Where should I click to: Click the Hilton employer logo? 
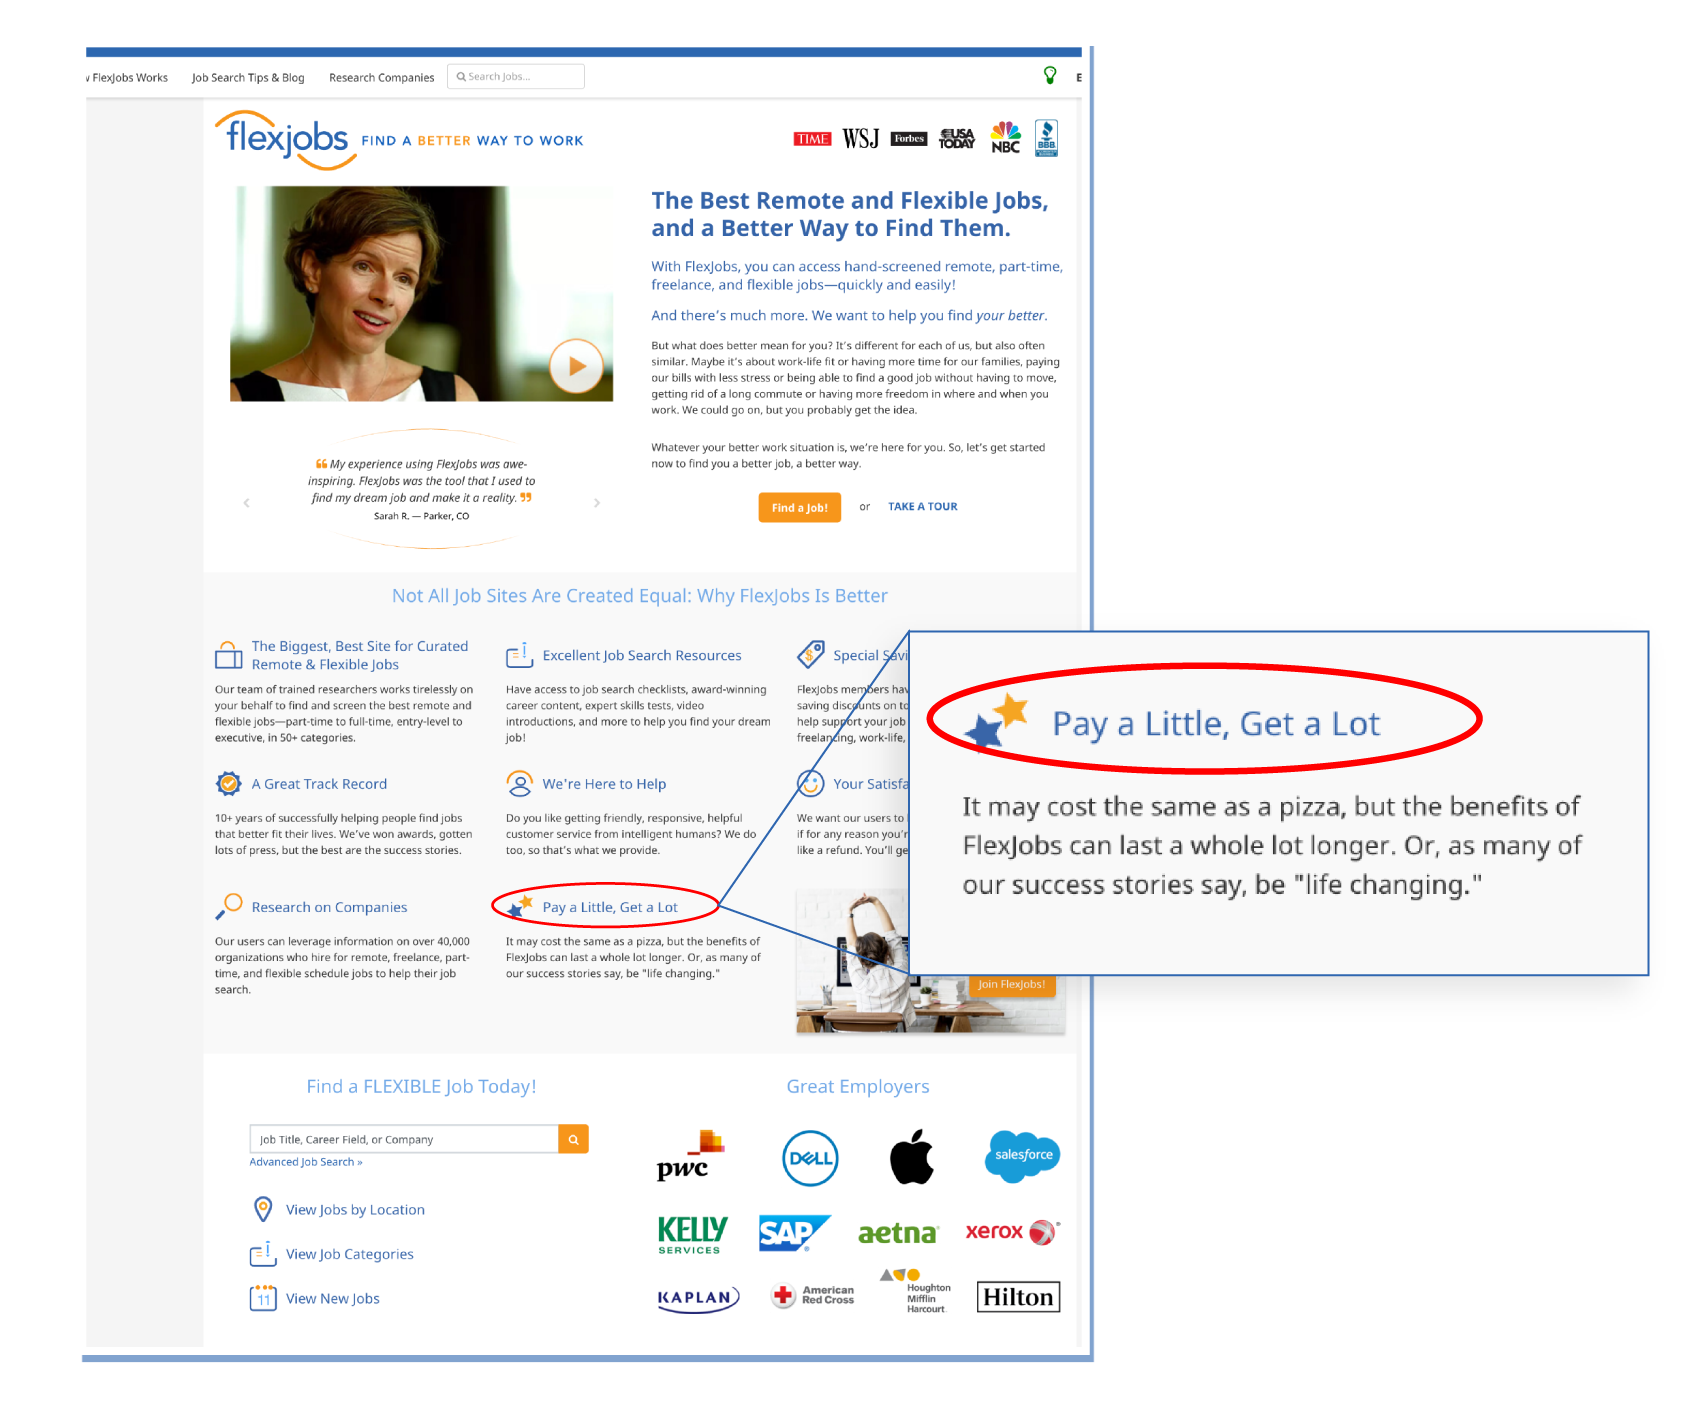(1018, 1296)
